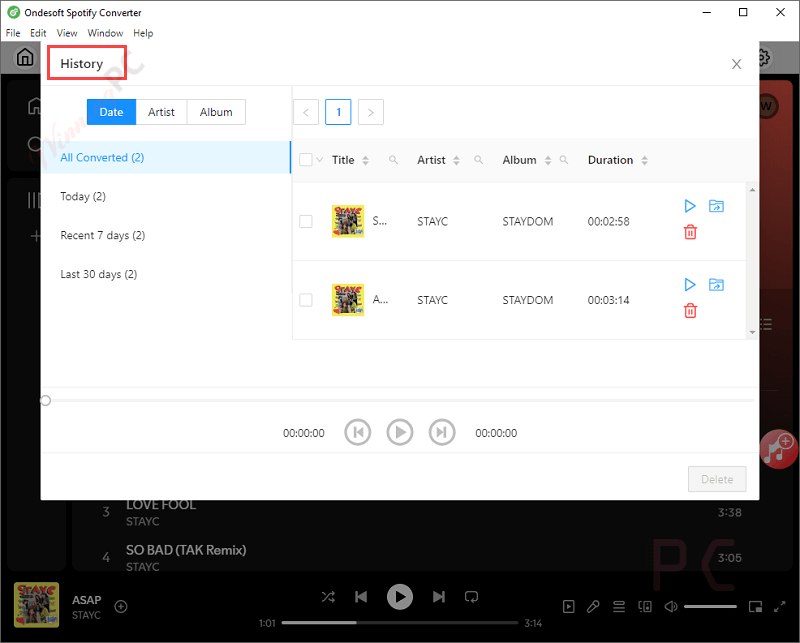The height and width of the screenshot is (643, 800).
Task: Switch to the Artist tab
Action: (x=161, y=112)
